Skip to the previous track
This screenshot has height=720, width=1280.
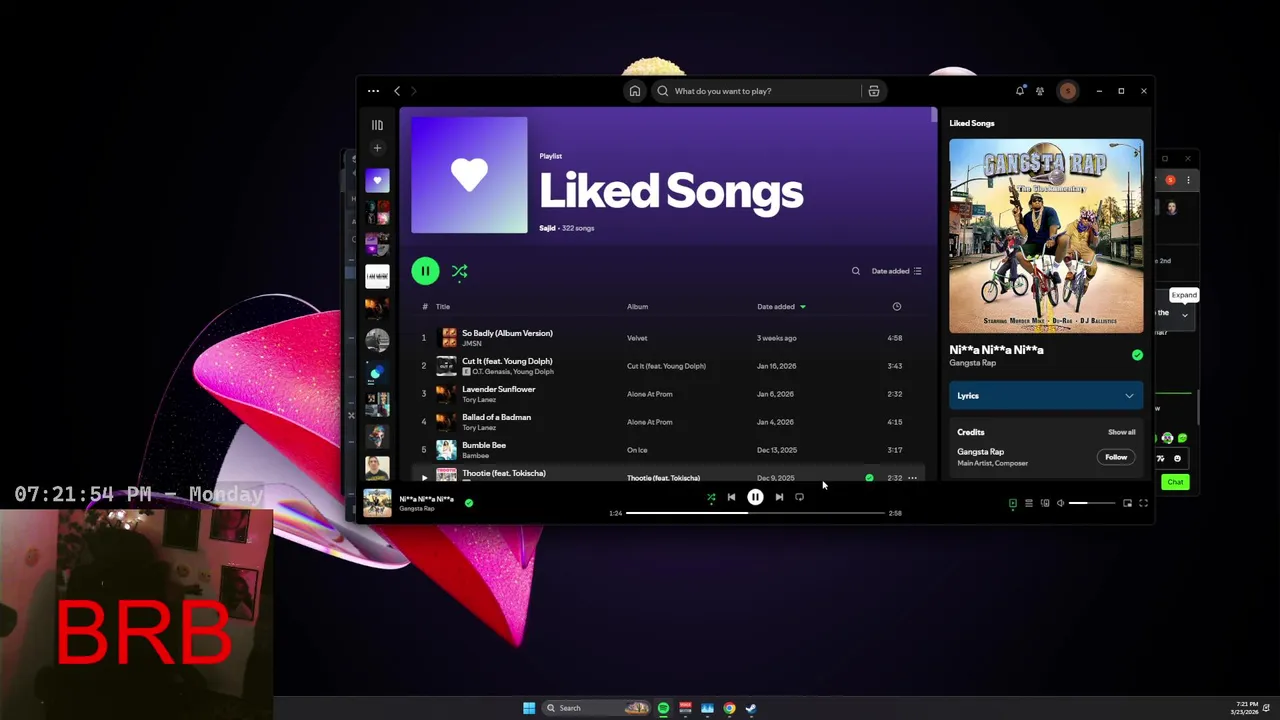[x=731, y=497]
